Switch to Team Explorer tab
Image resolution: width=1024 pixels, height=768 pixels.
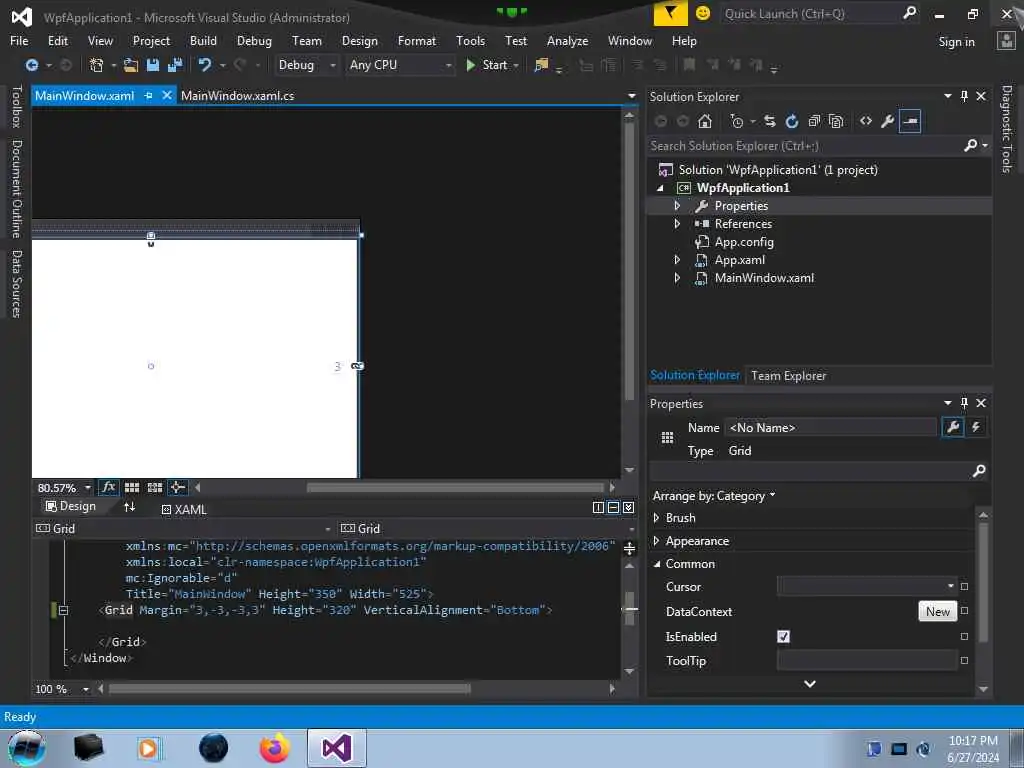pyautogui.click(x=788, y=376)
